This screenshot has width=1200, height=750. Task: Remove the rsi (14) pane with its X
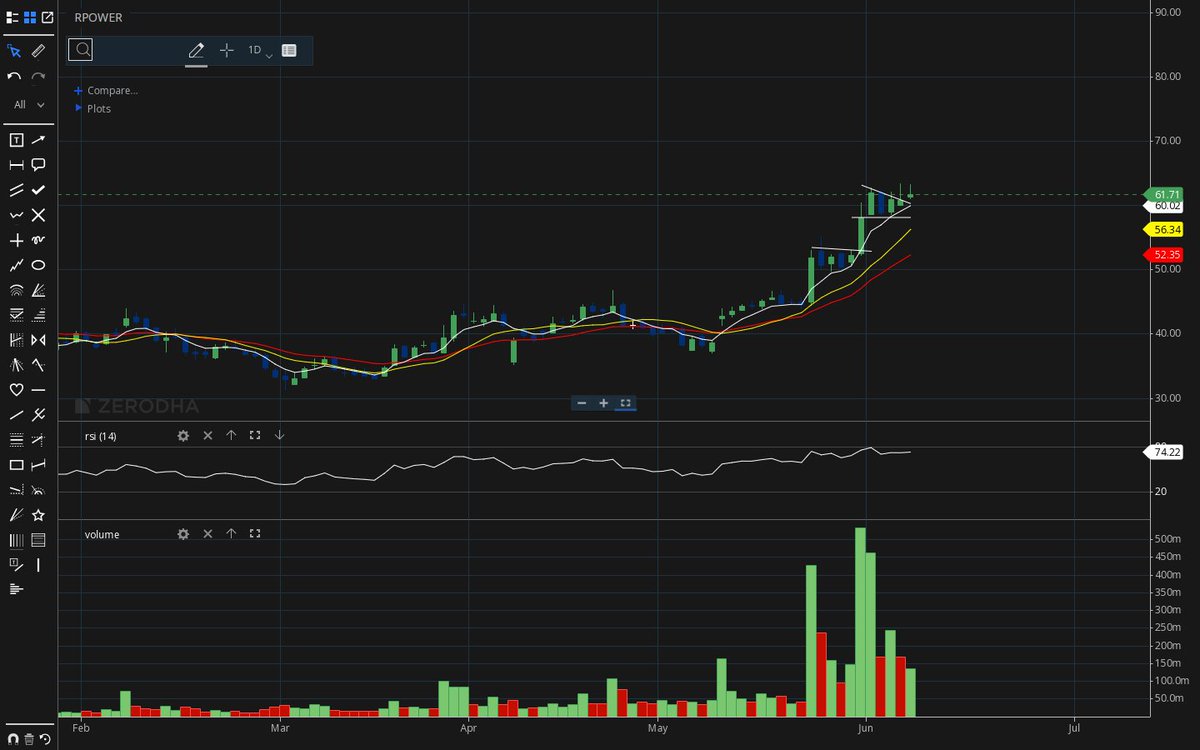coord(207,436)
